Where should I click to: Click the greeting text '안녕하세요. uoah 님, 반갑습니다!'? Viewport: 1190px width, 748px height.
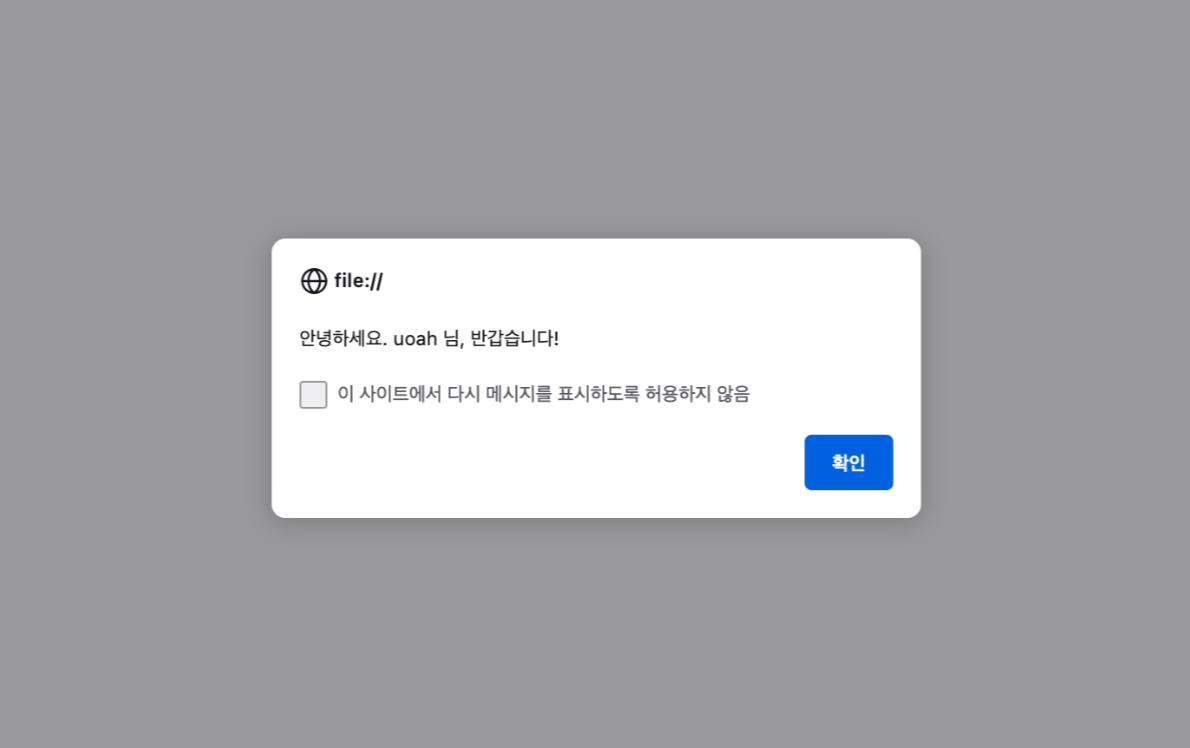point(429,338)
